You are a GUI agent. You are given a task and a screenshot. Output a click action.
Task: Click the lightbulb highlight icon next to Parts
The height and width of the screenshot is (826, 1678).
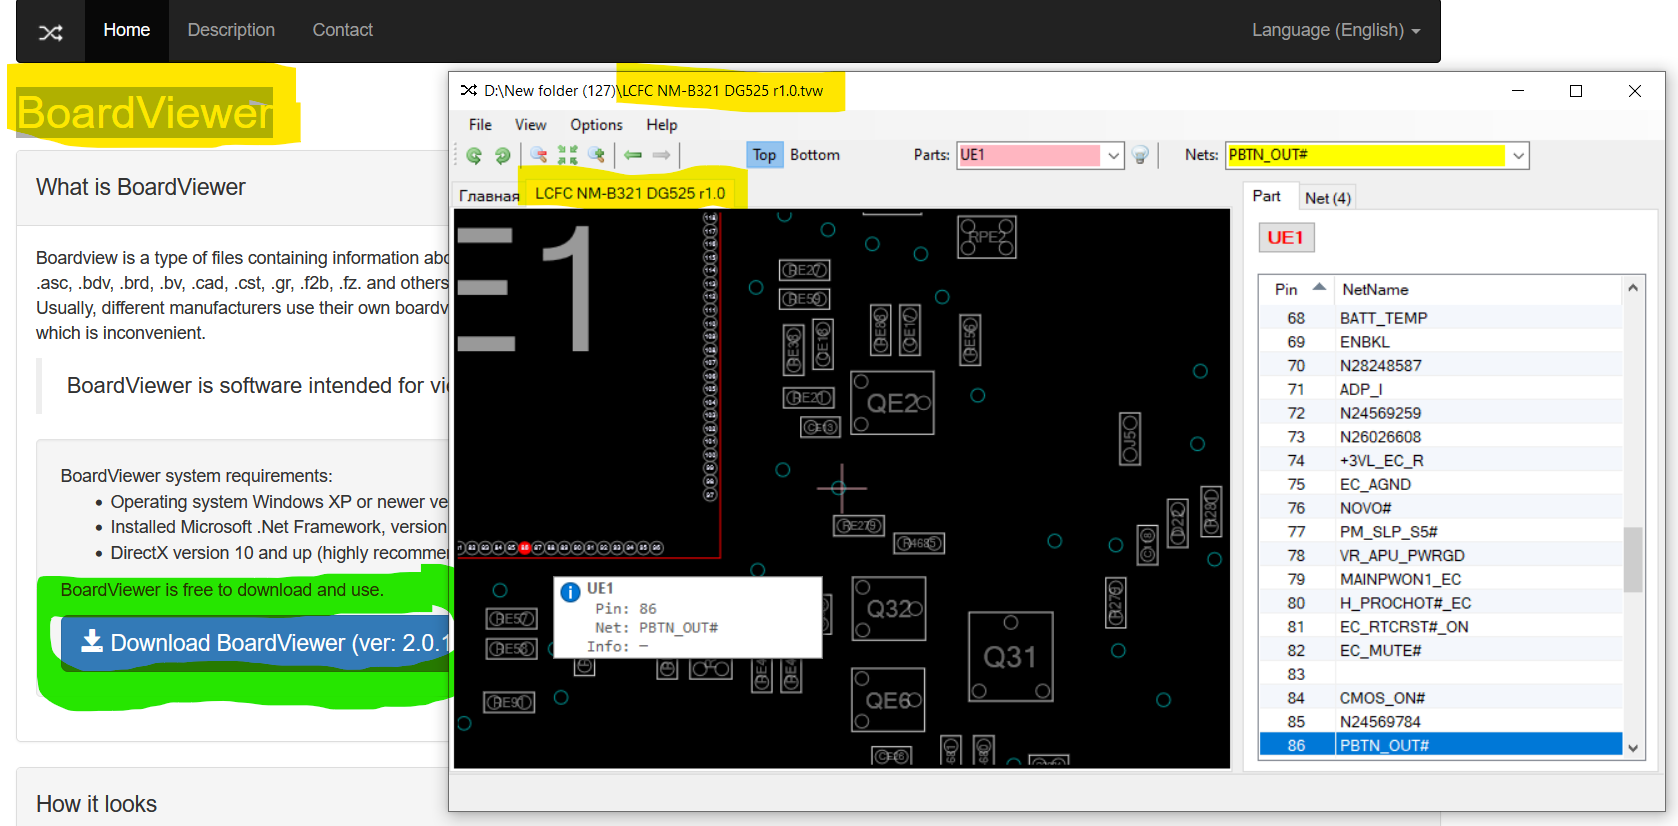tap(1140, 155)
